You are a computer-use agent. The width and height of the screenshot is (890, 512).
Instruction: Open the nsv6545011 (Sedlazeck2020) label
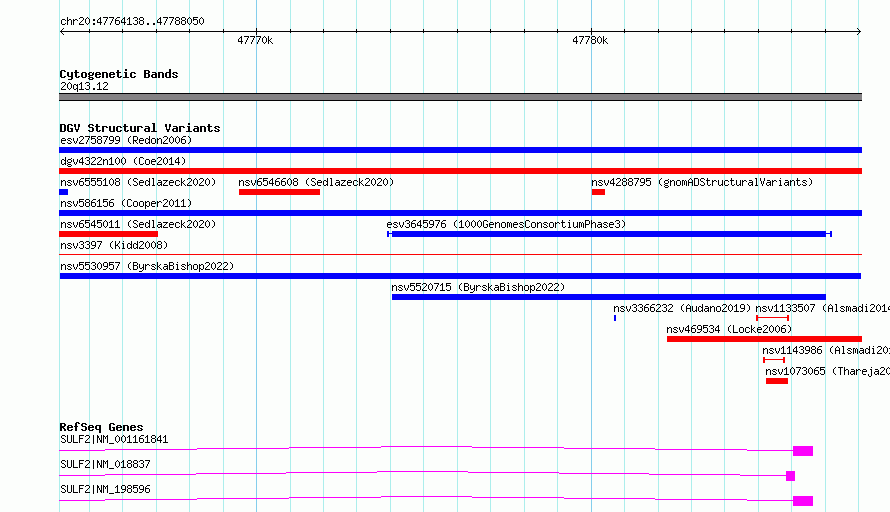point(138,224)
